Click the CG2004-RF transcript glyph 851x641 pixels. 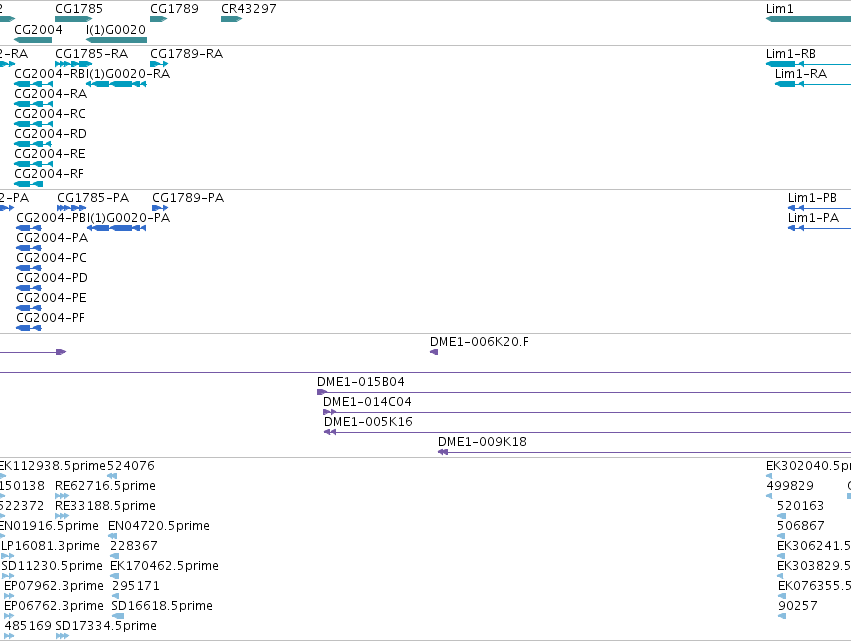click(28, 184)
